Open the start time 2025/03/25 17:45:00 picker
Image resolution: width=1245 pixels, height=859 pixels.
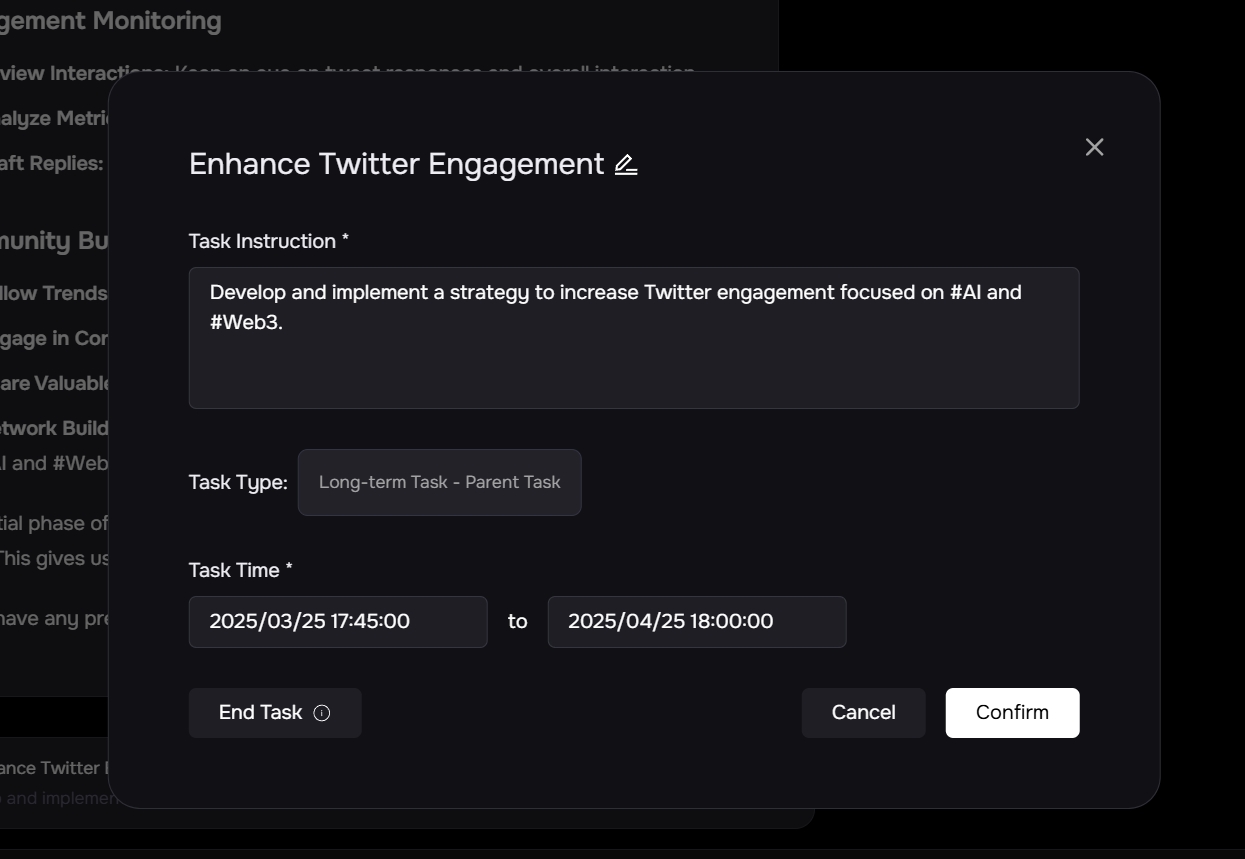coord(338,622)
